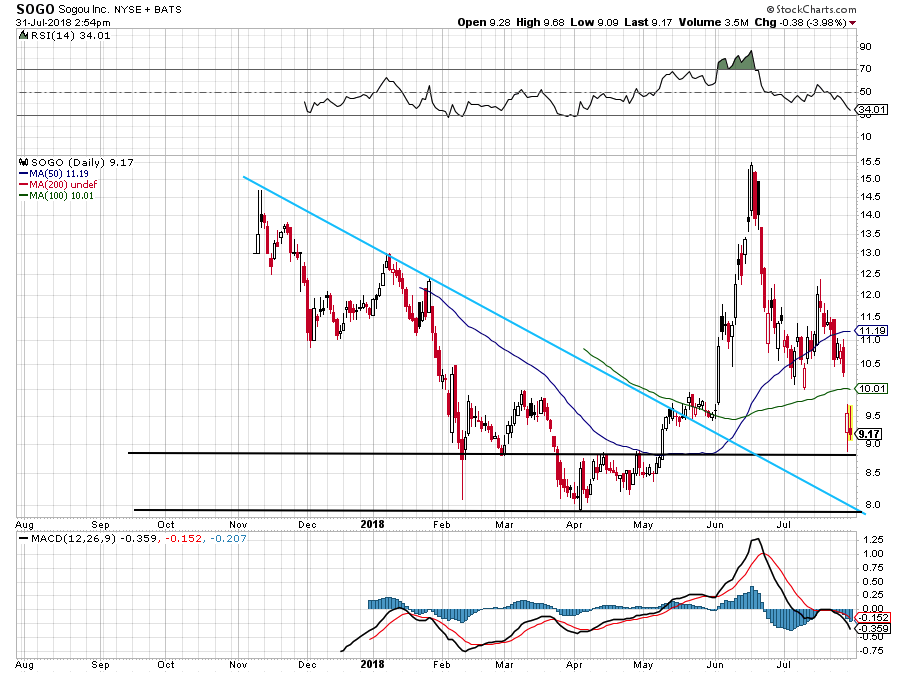
Task: Click the Chg -0.38 (-3.98%) value
Action: pos(800,22)
